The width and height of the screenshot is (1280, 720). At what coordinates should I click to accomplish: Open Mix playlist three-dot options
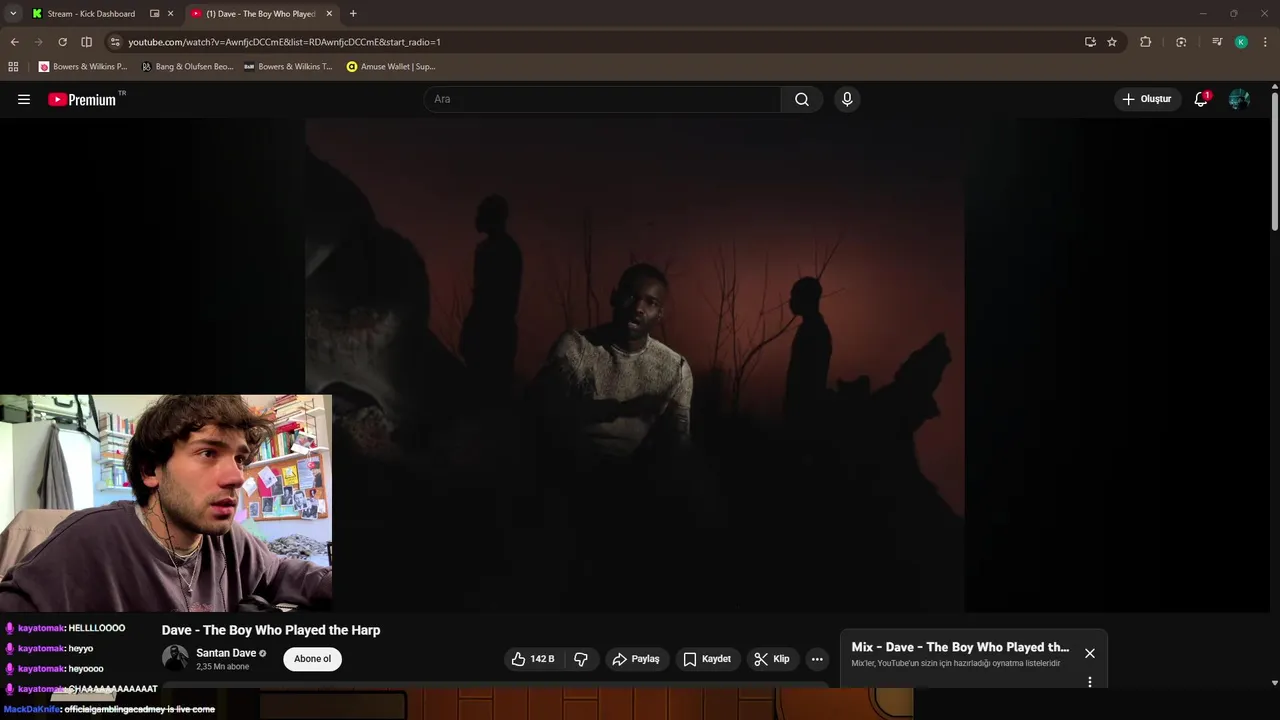[x=1090, y=682]
